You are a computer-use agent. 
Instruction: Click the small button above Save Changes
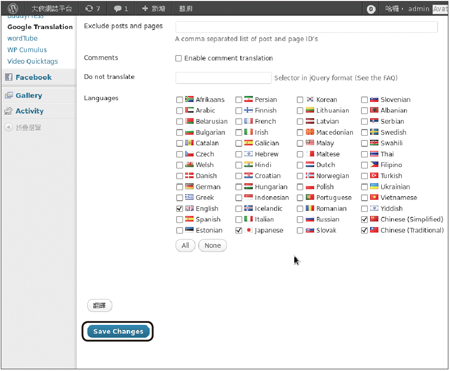(x=99, y=305)
